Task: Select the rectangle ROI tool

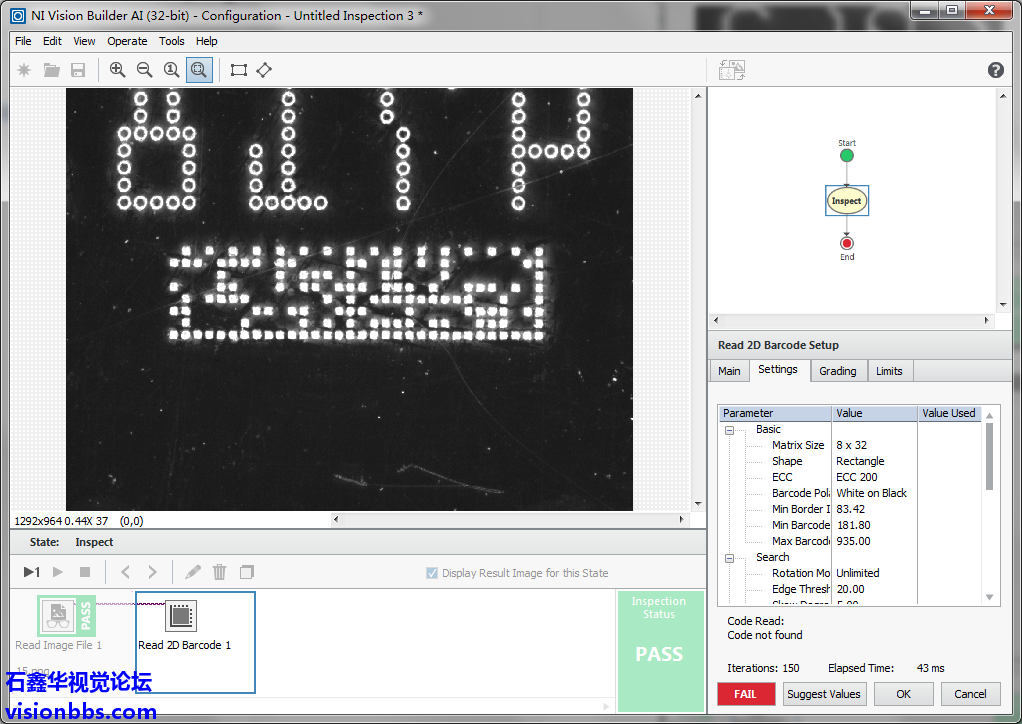Action: pyautogui.click(x=238, y=70)
